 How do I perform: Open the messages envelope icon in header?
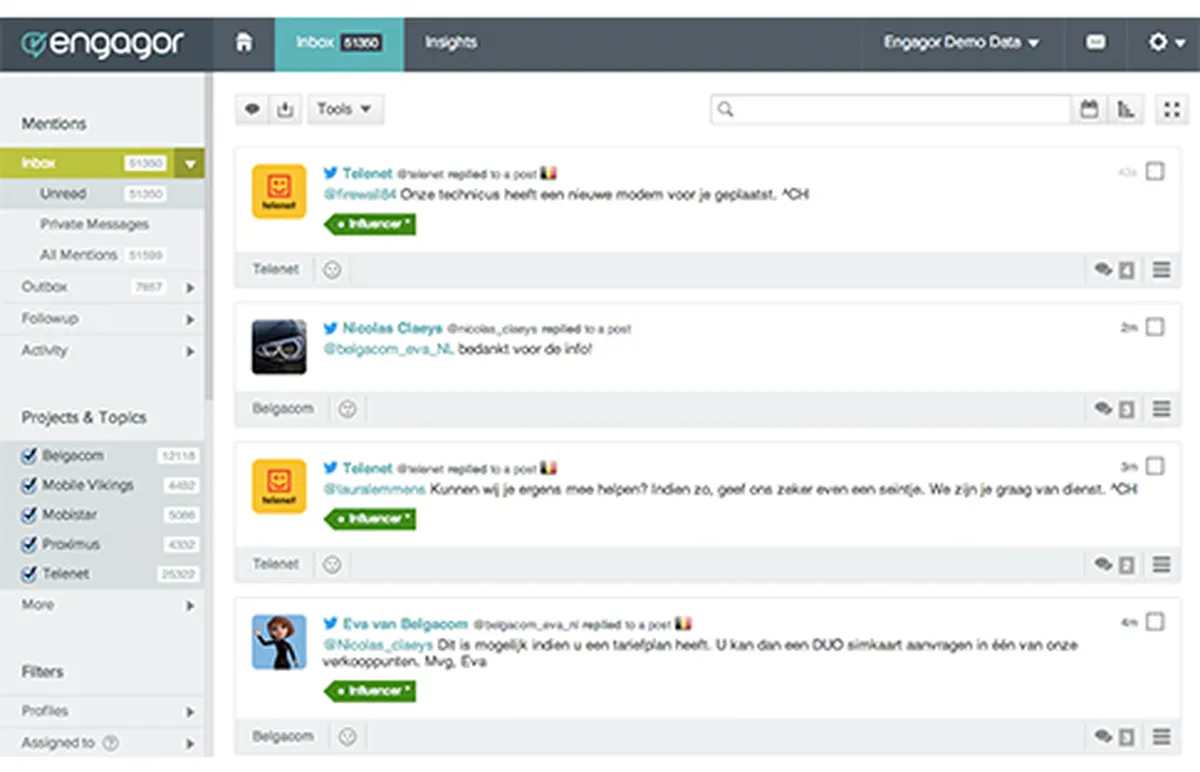pyautogui.click(x=1096, y=43)
